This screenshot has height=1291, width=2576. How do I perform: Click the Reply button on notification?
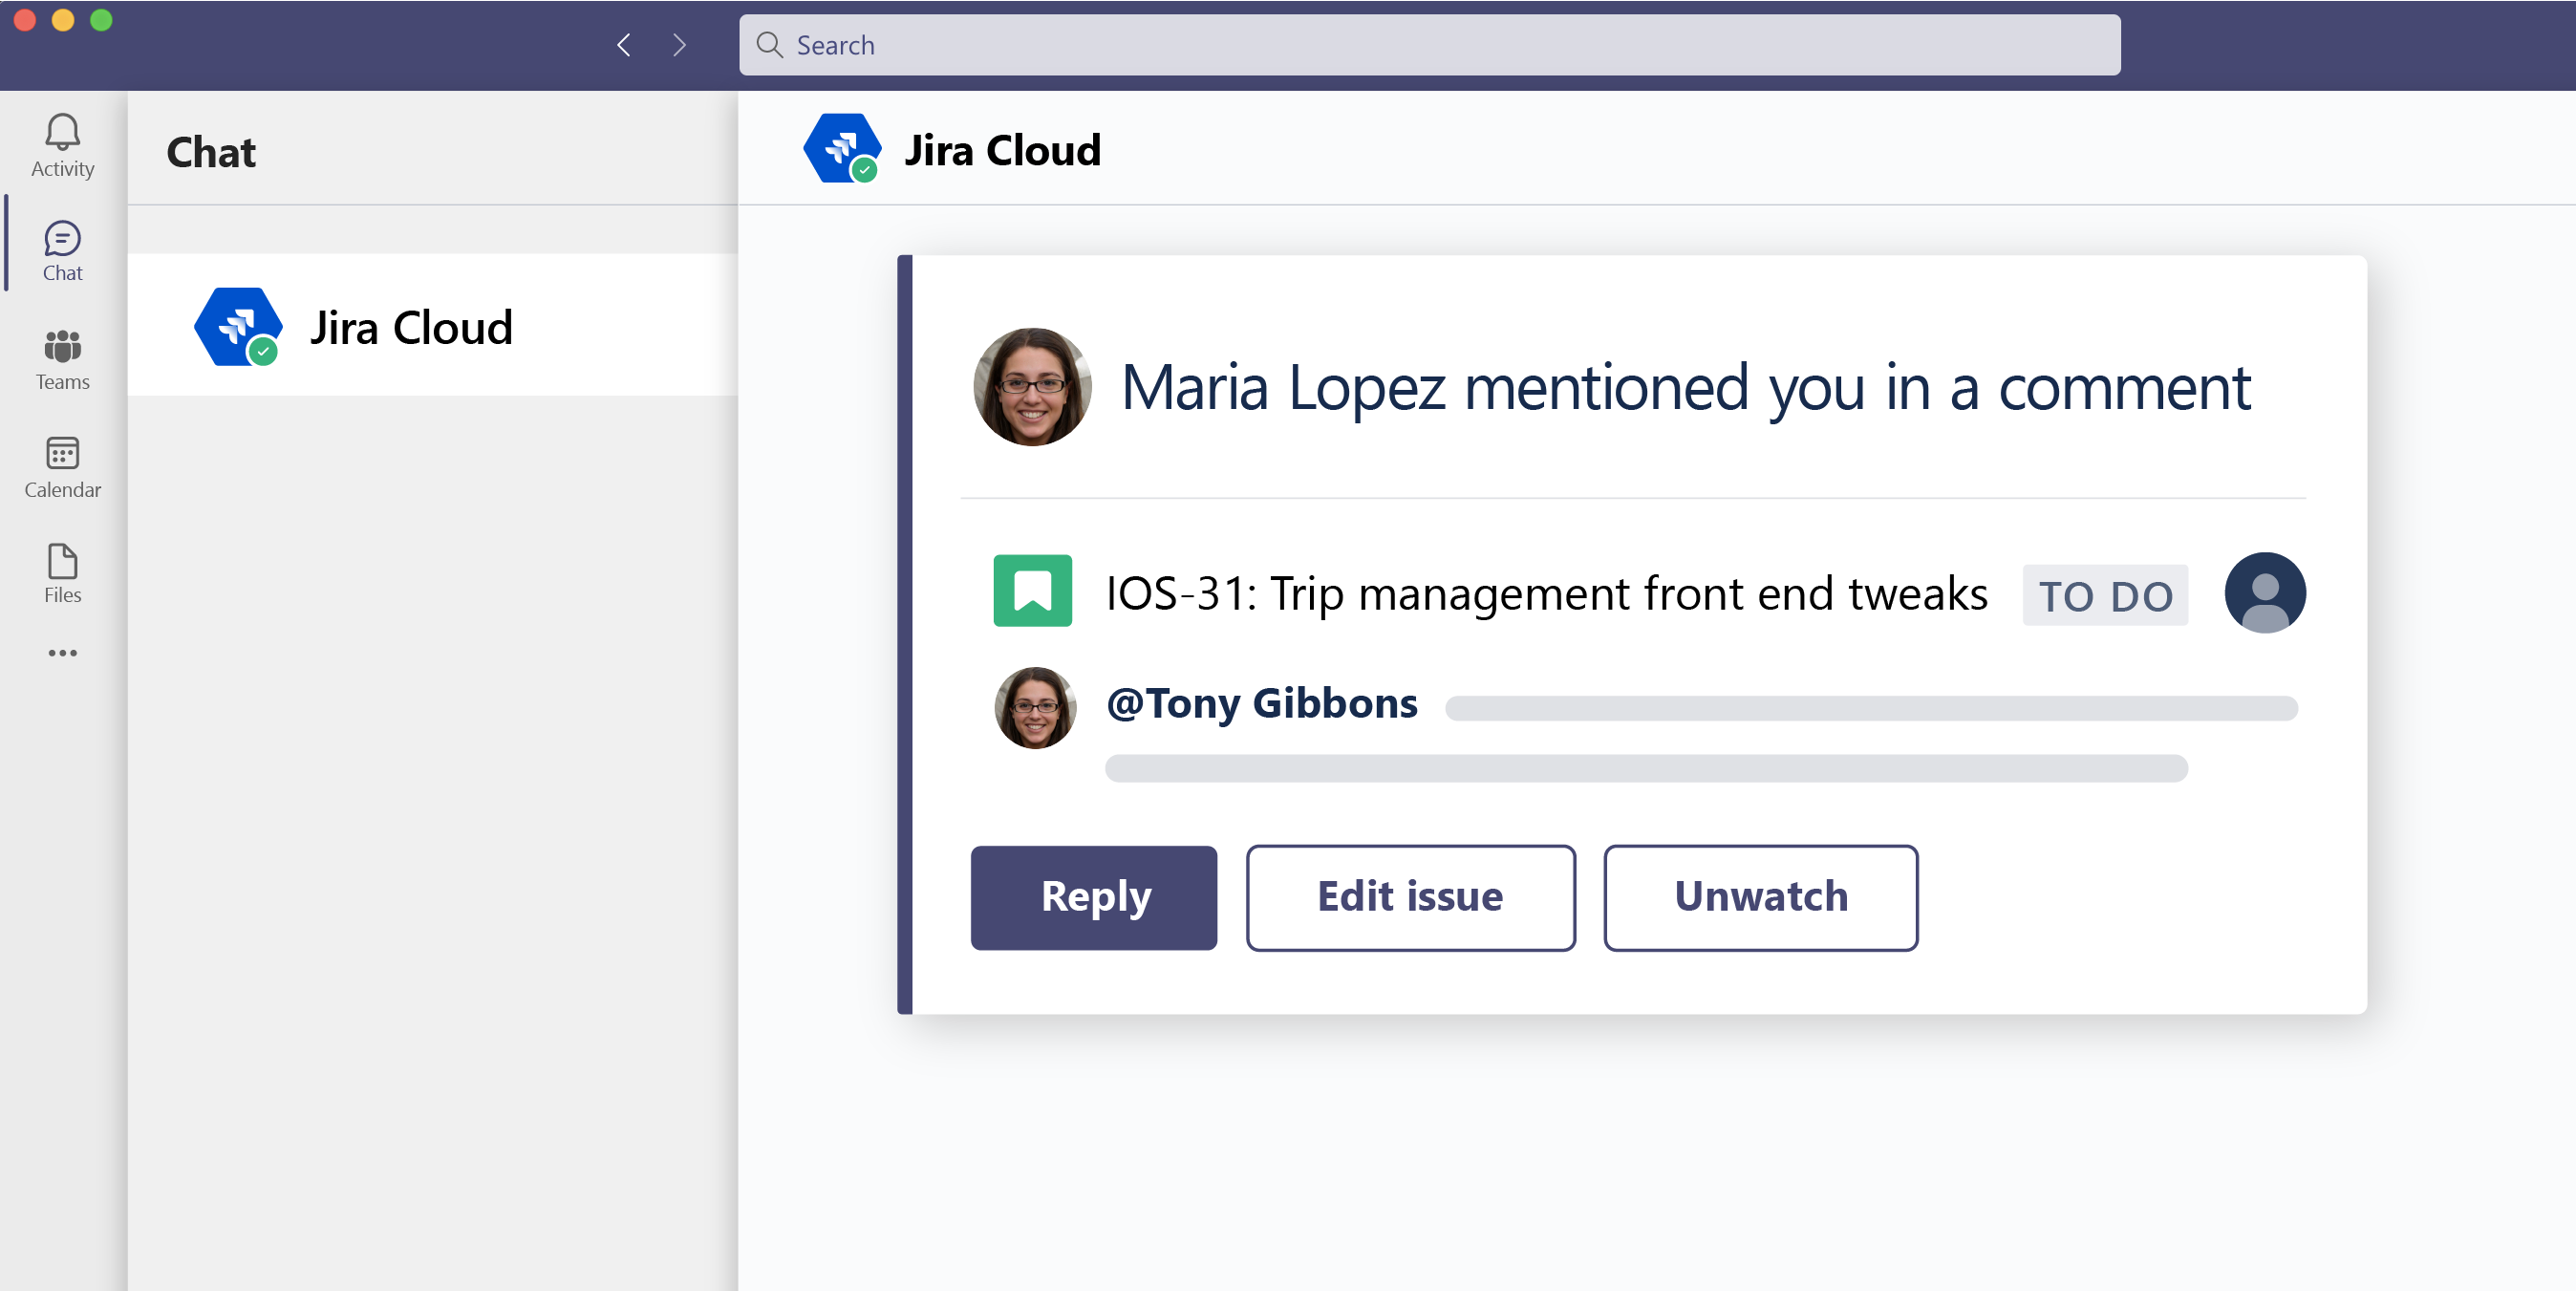click(x=1093, y=895)
